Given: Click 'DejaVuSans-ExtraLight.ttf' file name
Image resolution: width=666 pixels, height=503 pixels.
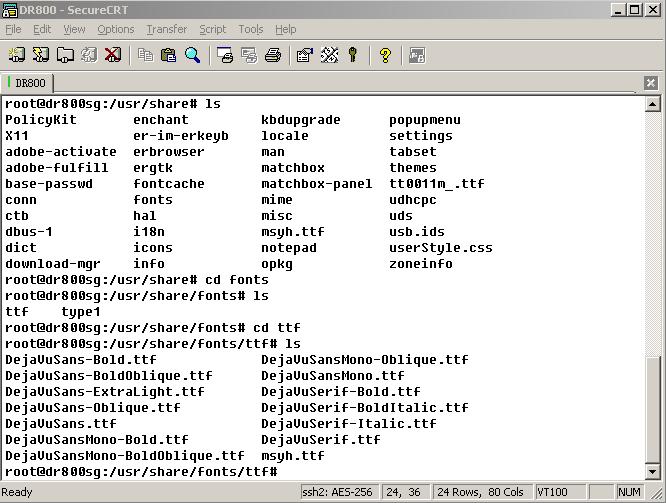Looking at the screenshot, I should (x=104, y=392).
